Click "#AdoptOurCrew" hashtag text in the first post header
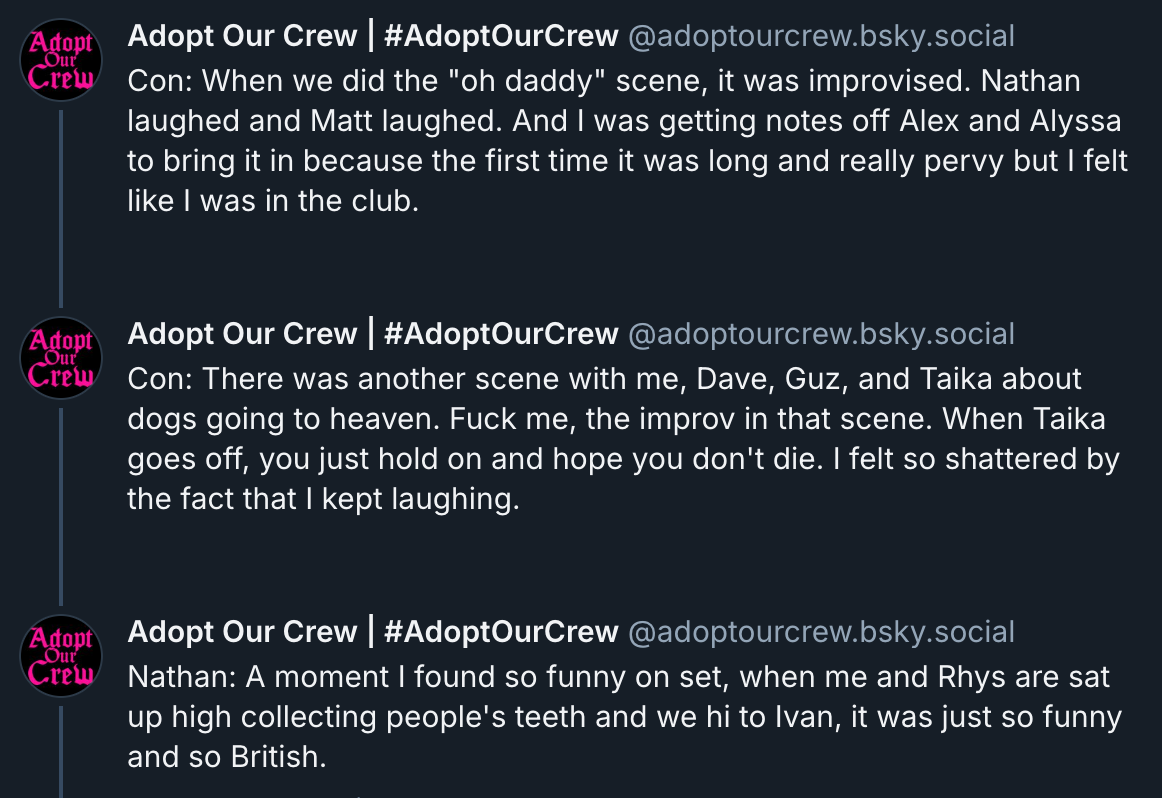 click(x=501, y=37)
